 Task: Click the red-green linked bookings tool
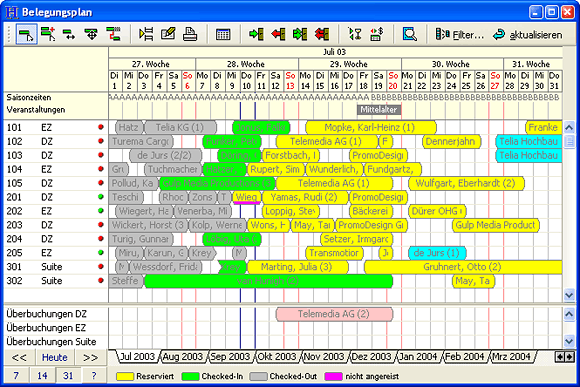pos(113,34)
